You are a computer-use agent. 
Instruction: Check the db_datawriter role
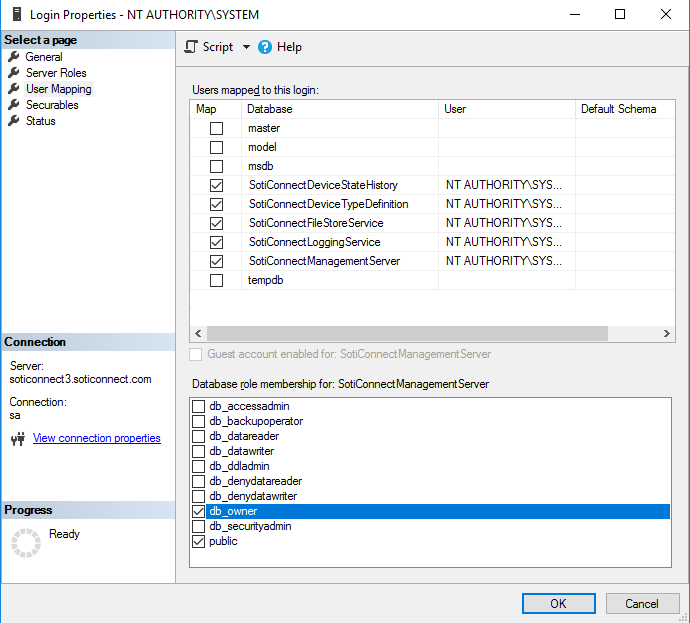tap(198, 451)
